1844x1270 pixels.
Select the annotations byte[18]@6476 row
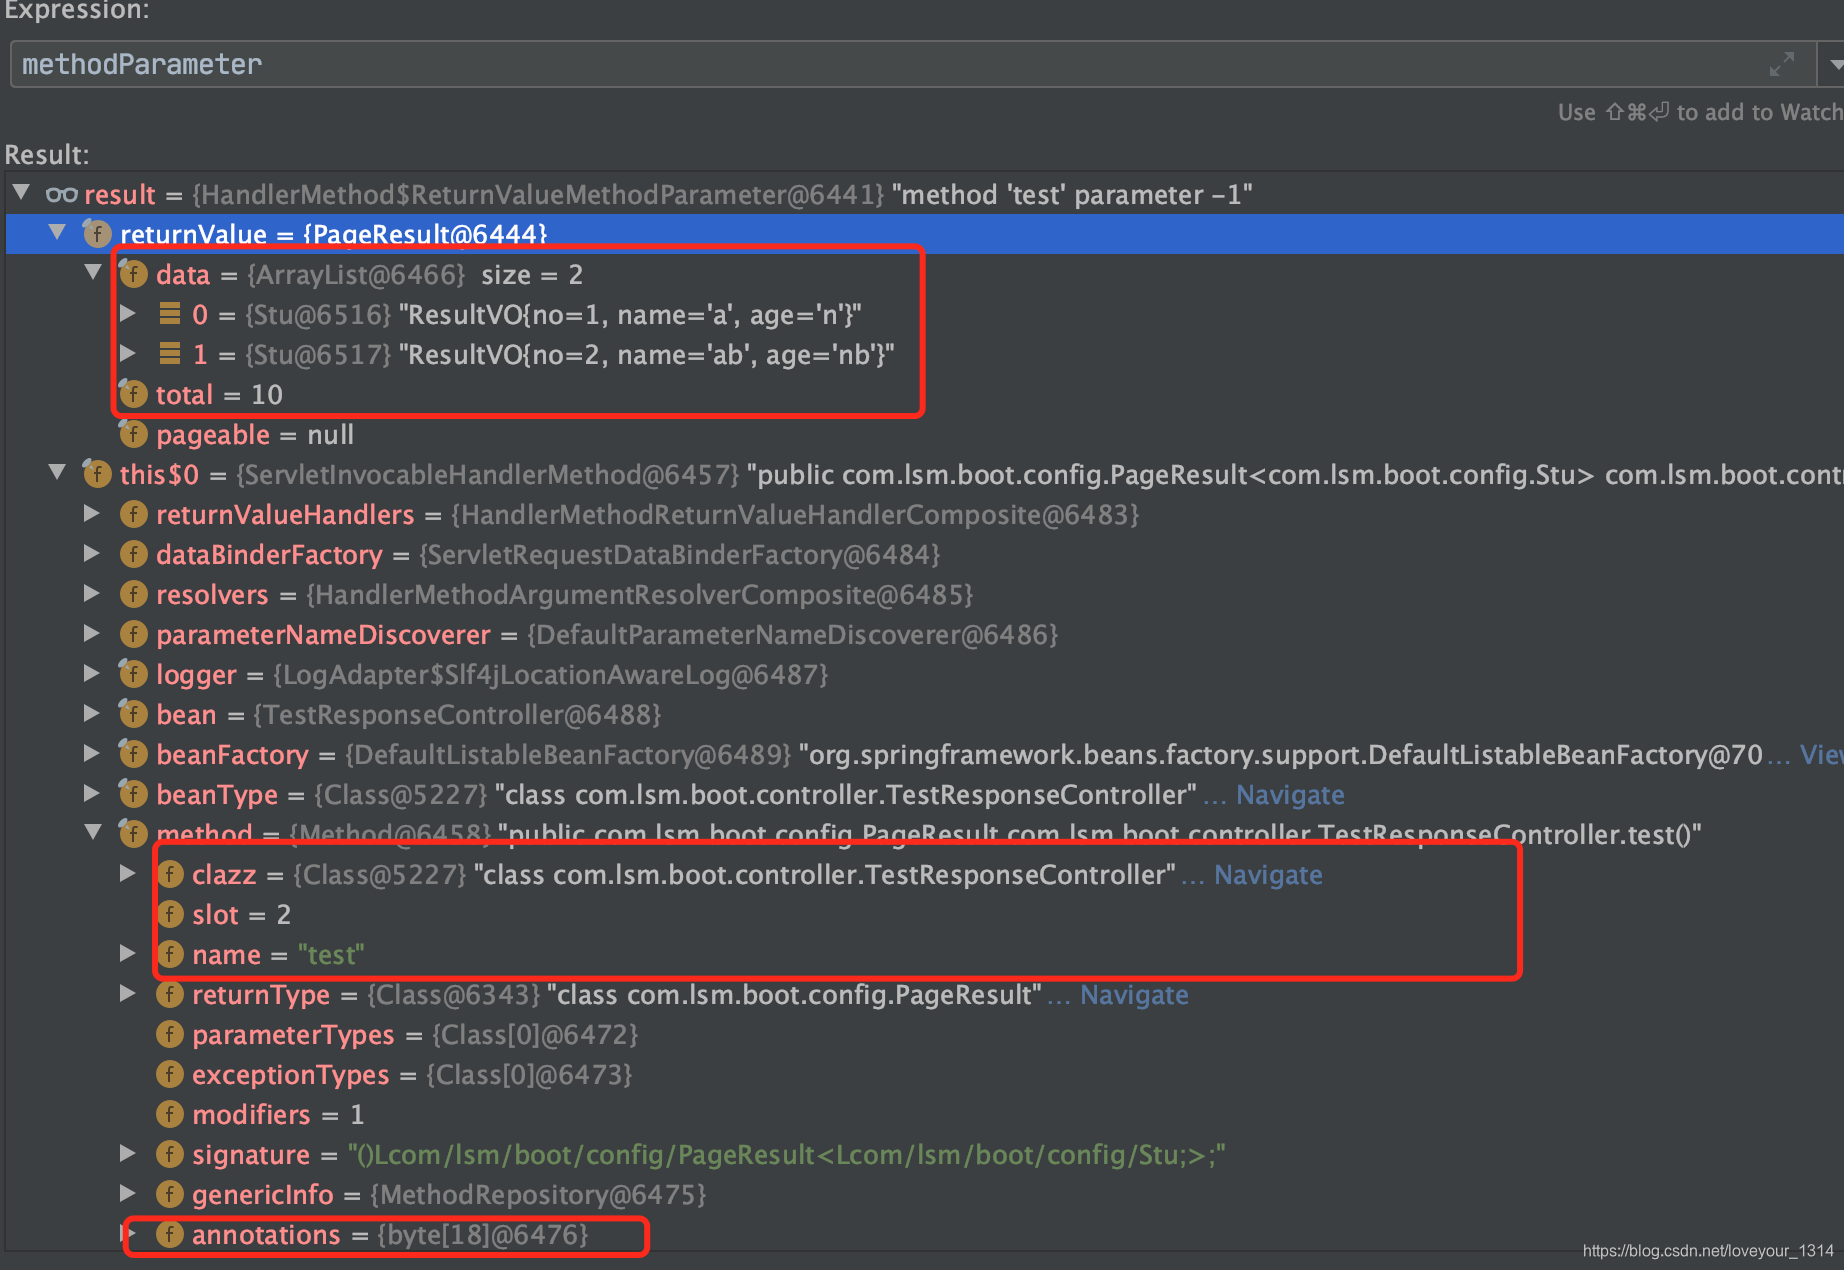(x=924, y=1234)
